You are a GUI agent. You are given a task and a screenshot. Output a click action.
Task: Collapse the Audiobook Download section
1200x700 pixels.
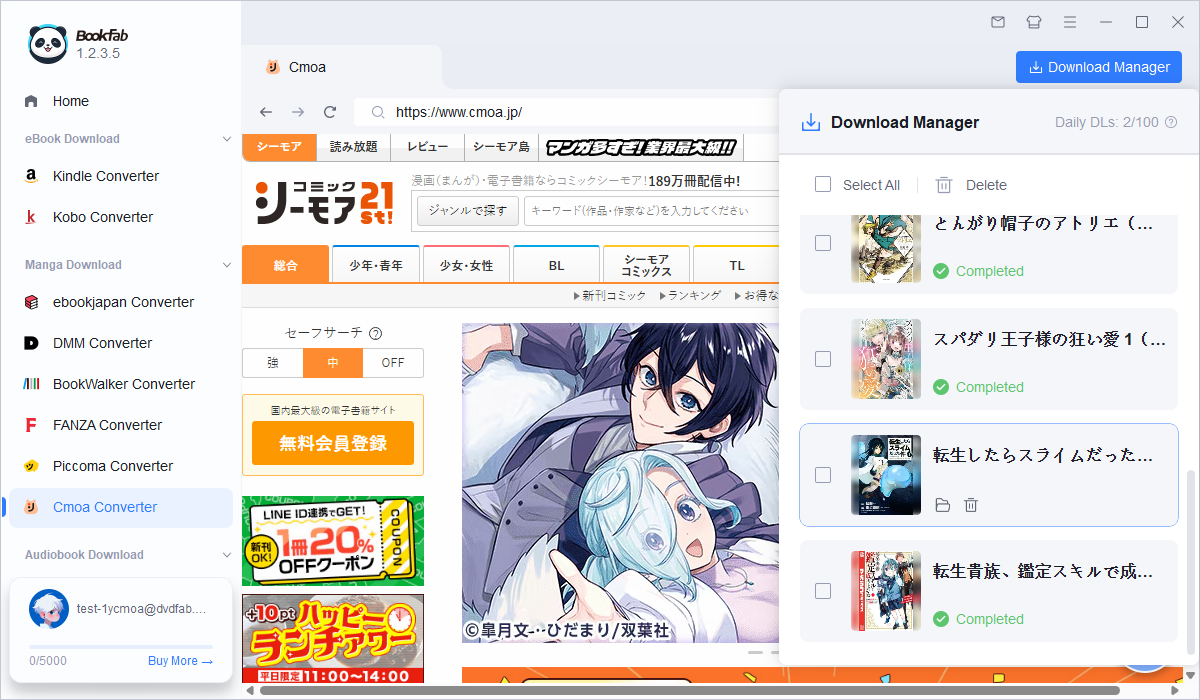click(x=227, y=555)
